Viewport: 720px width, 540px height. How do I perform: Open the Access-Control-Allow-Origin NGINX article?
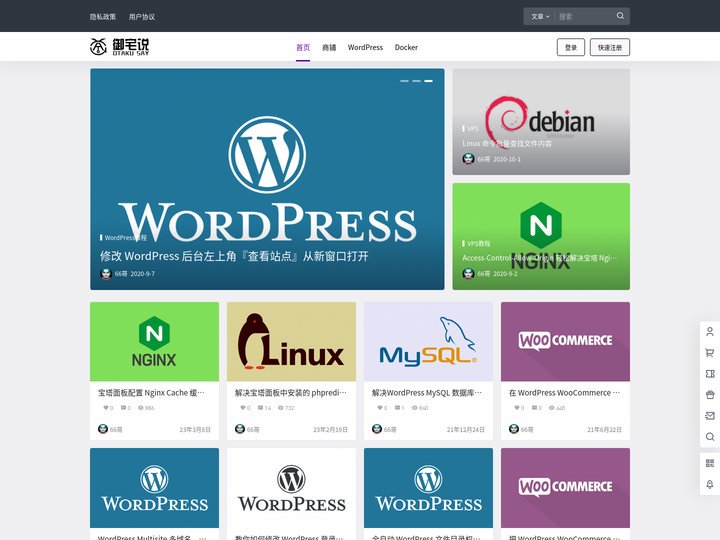click(540, 258)
